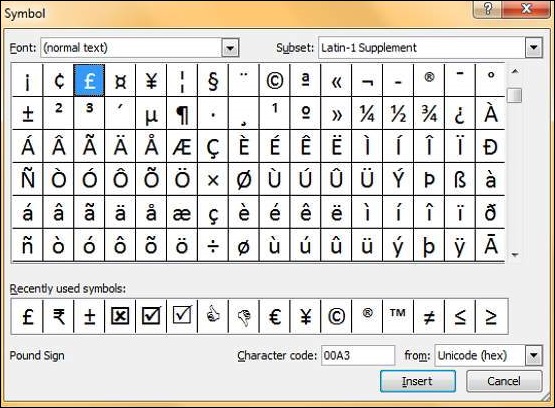Pick the section sign § in the grid
The image size is (555, 408).
[213, 80]
